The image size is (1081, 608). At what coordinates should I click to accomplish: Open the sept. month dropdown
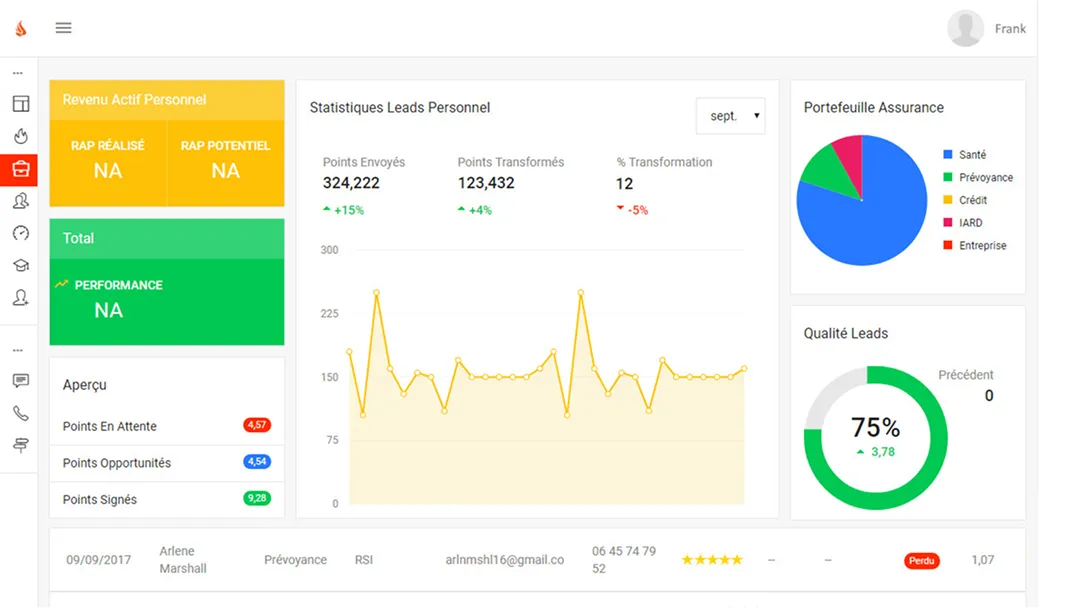pos(730,116)
